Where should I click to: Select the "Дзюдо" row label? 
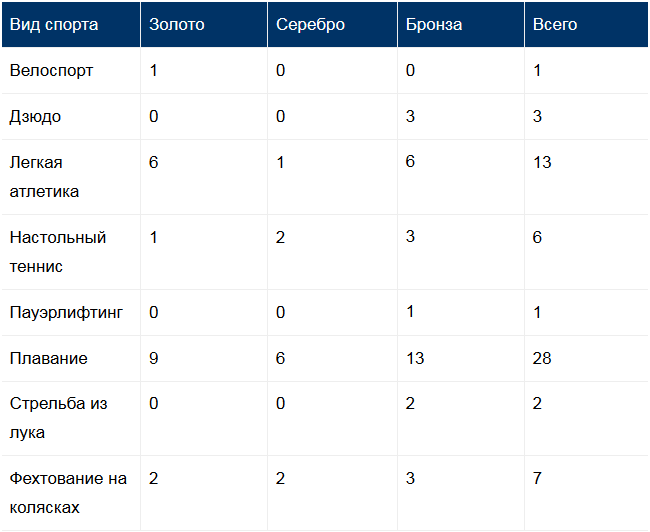point(35,117)
